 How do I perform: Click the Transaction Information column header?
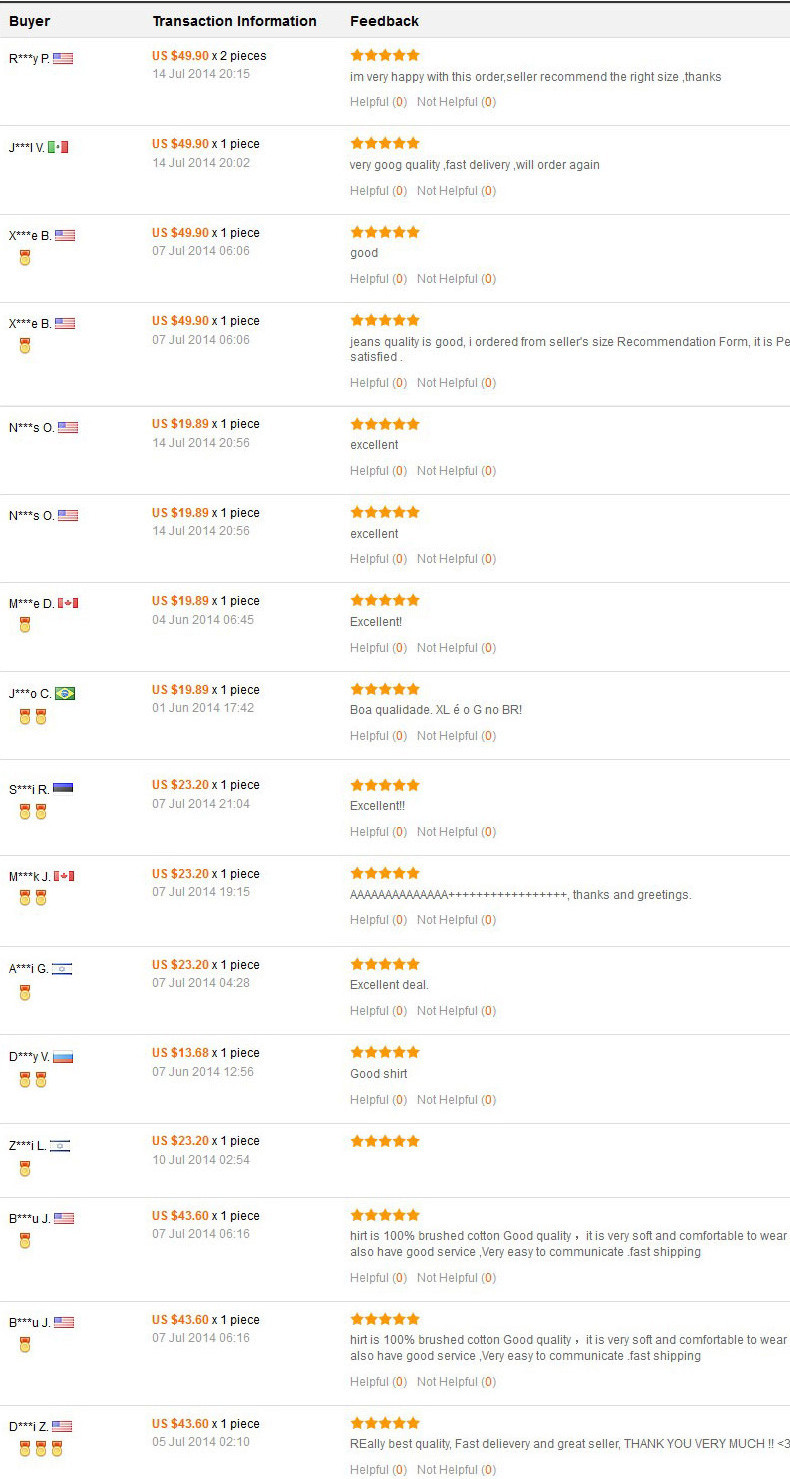(234, 21)
